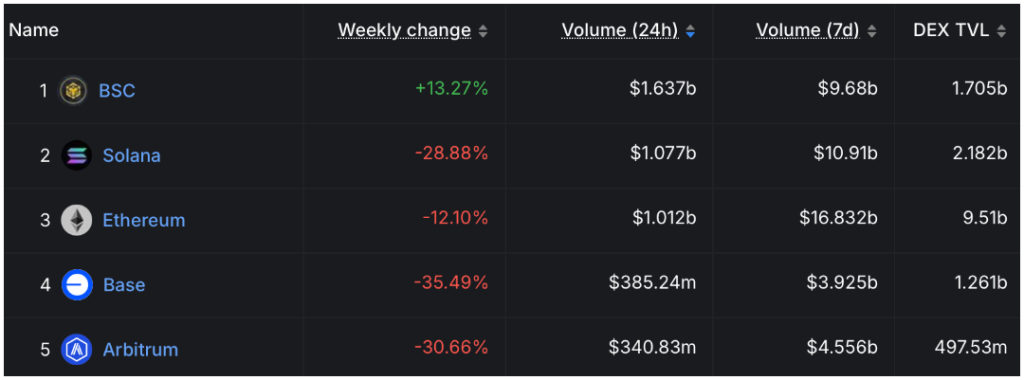Sort table by Volume (24h) header
Image resolution: width=1024 pixels, height=380 pixels.
[620, 30]
